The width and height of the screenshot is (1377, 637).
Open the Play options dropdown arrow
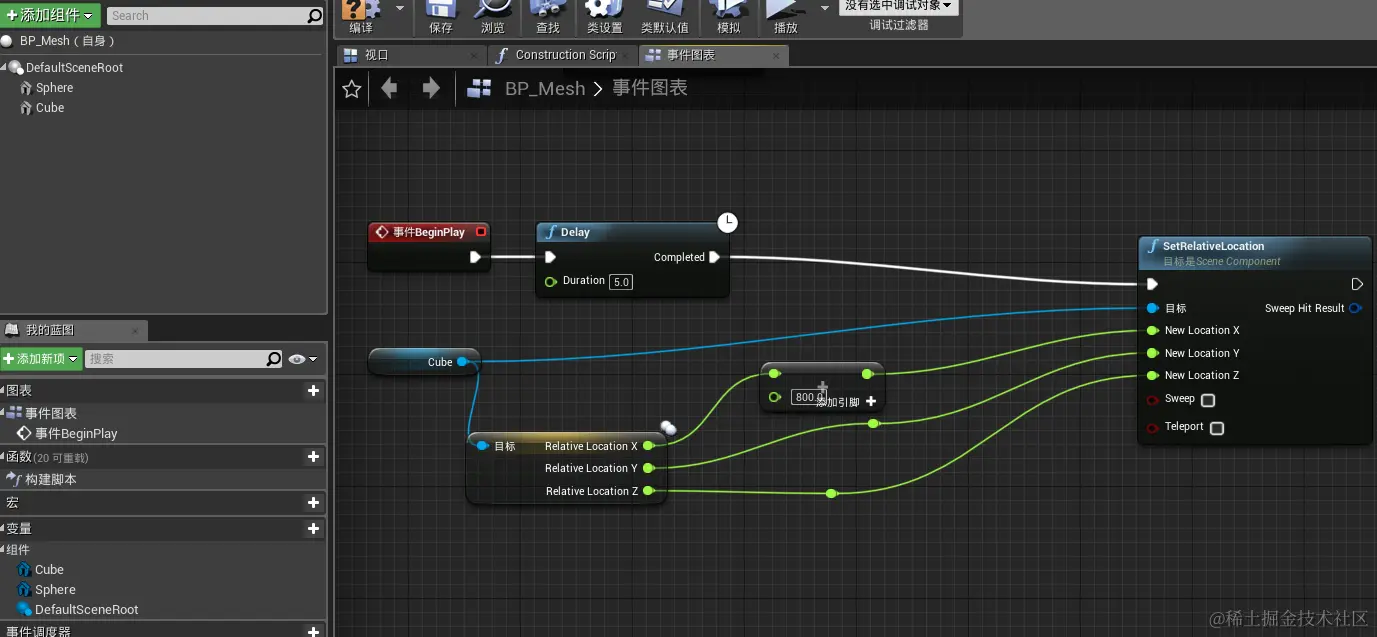[x=825, y=7]
